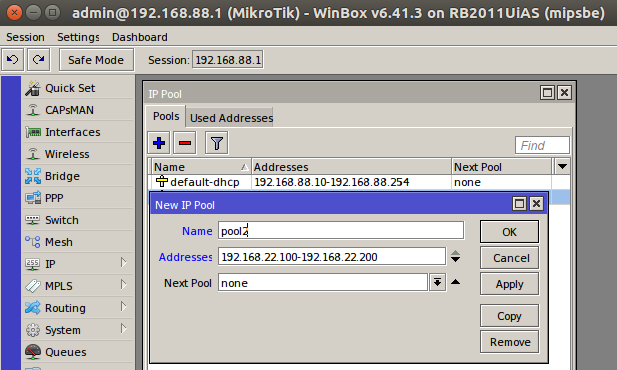Screen dimensions: 617x370
Task: Collapse Next Pool field with up arrow
Action: tap(455, 282)
